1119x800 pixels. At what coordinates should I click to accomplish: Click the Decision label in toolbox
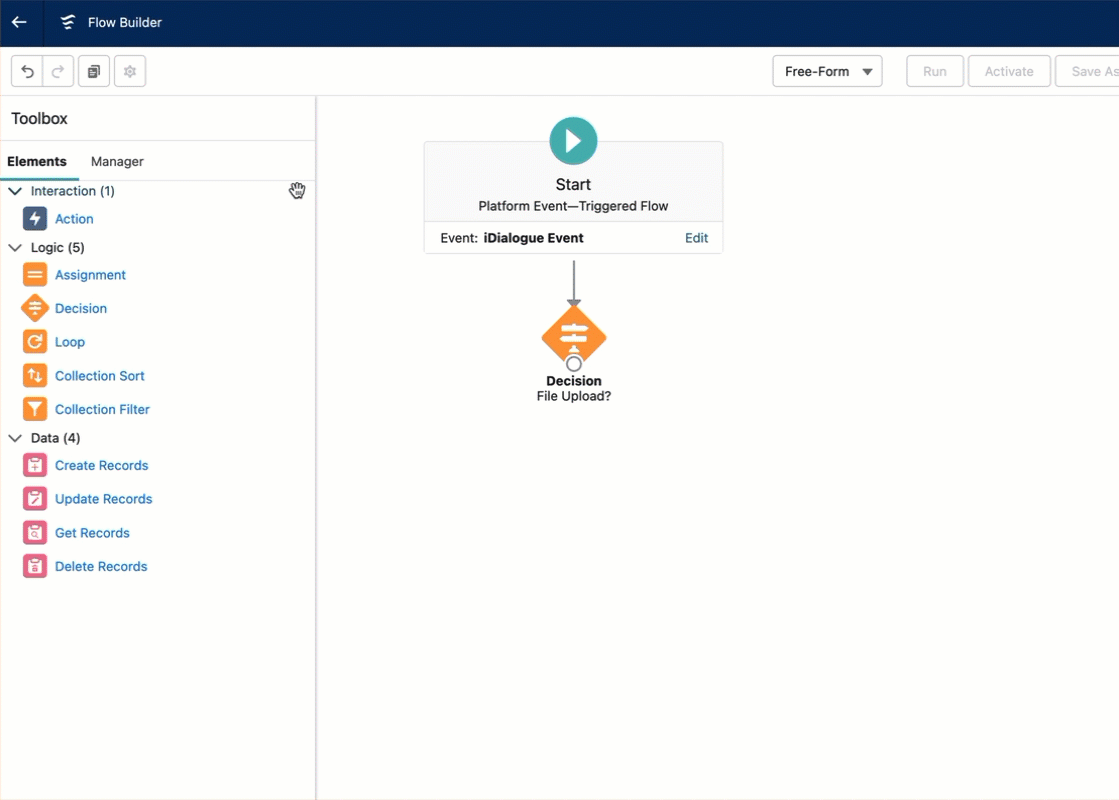point(81,308)
